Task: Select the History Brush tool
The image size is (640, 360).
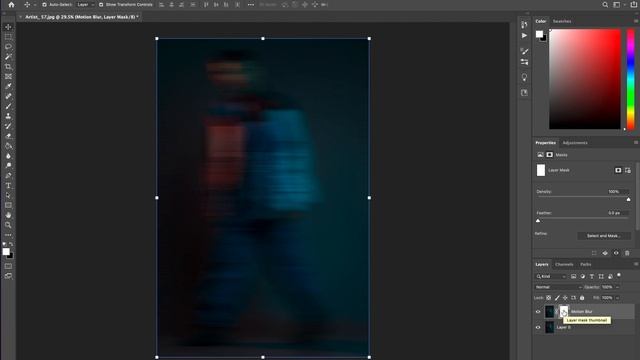Action: point(8,126)
